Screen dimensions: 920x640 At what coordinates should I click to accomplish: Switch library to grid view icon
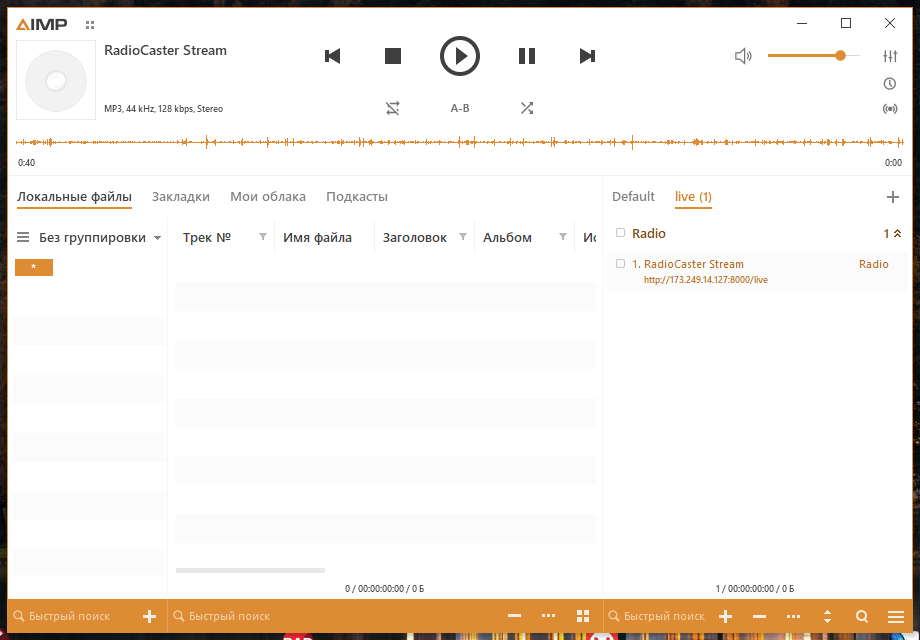583,616
